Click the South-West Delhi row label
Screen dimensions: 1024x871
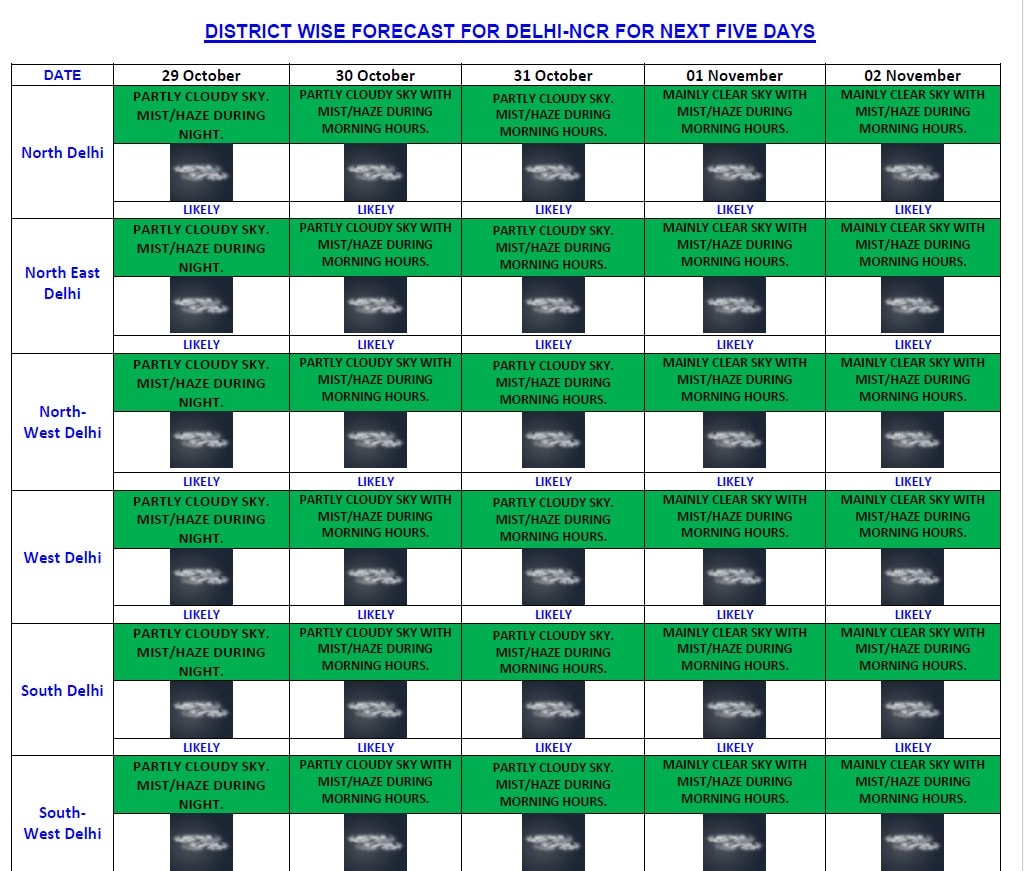click(x=62, y=823)
